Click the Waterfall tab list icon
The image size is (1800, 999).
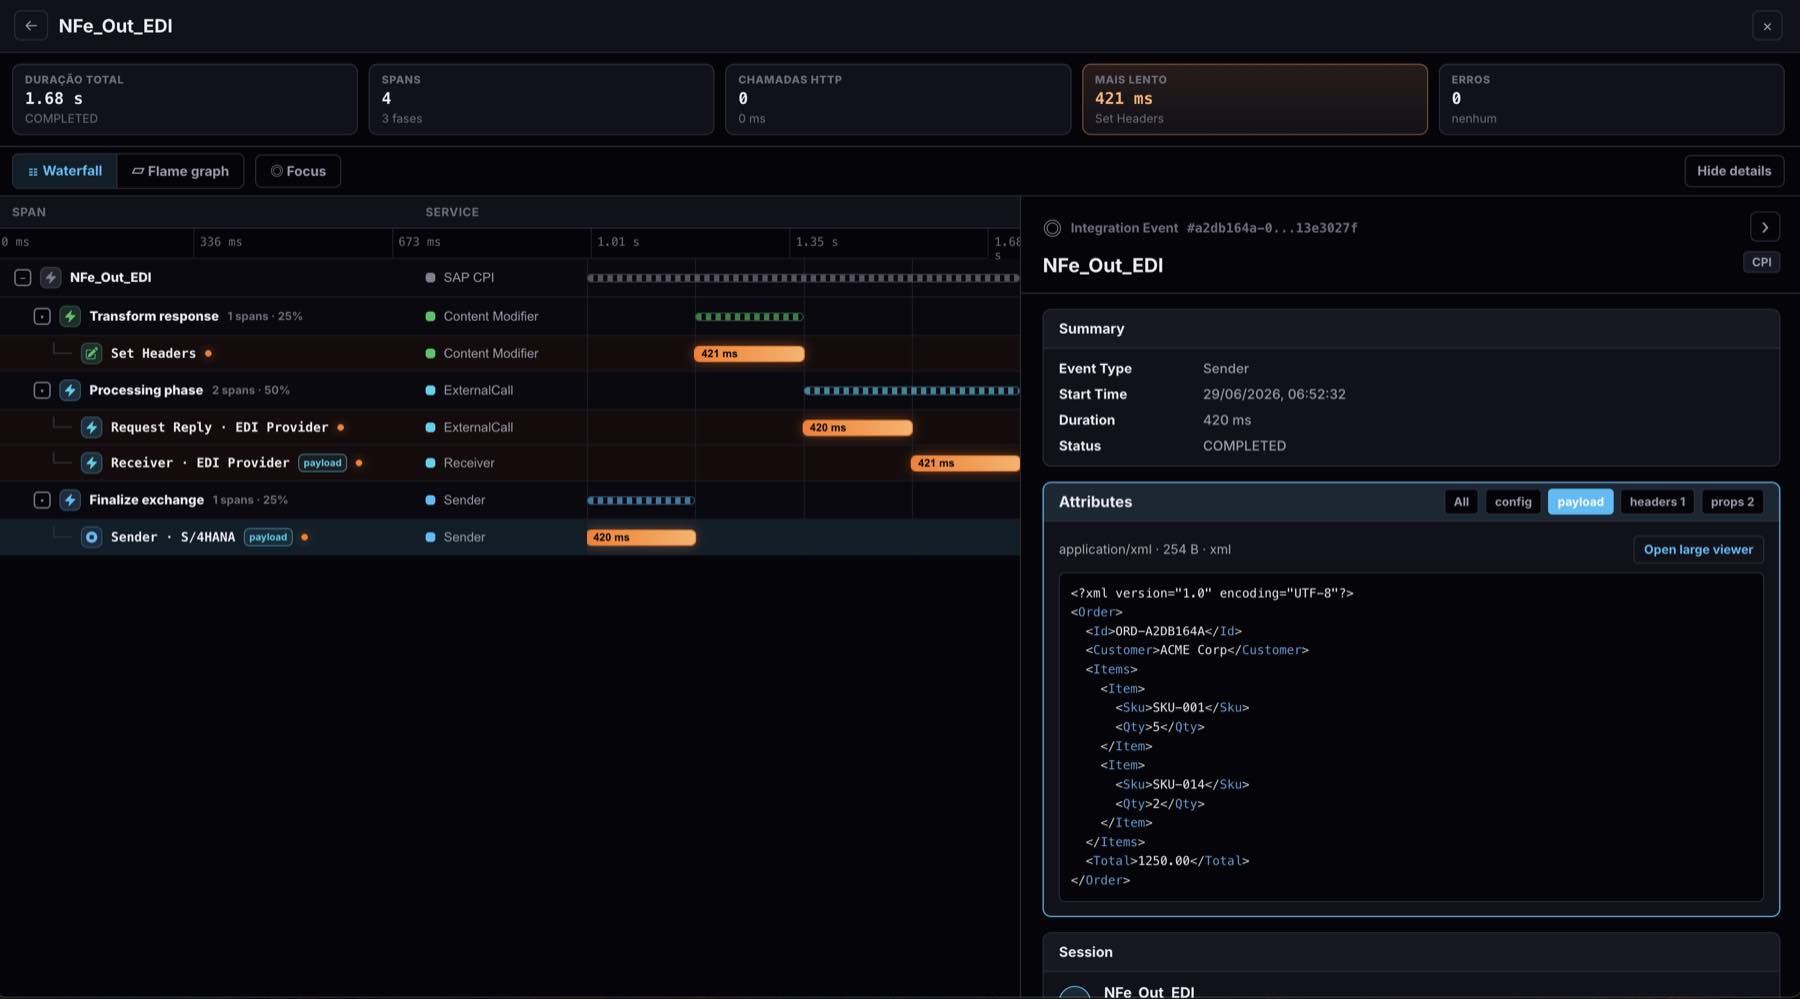[x=33, y=172]
